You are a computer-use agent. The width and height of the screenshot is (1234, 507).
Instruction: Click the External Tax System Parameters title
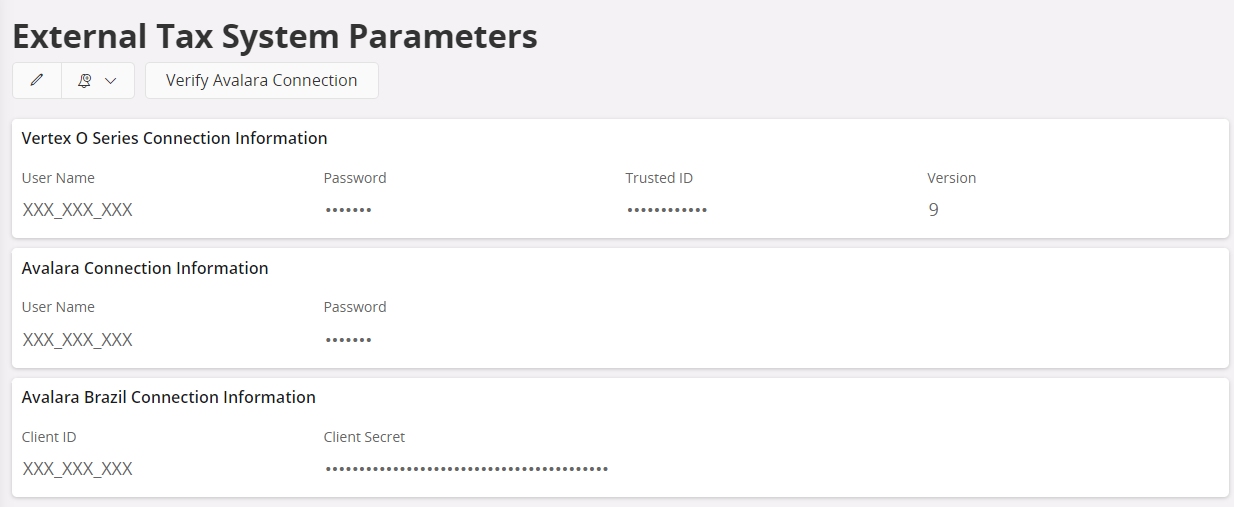(x=275, y=36)
